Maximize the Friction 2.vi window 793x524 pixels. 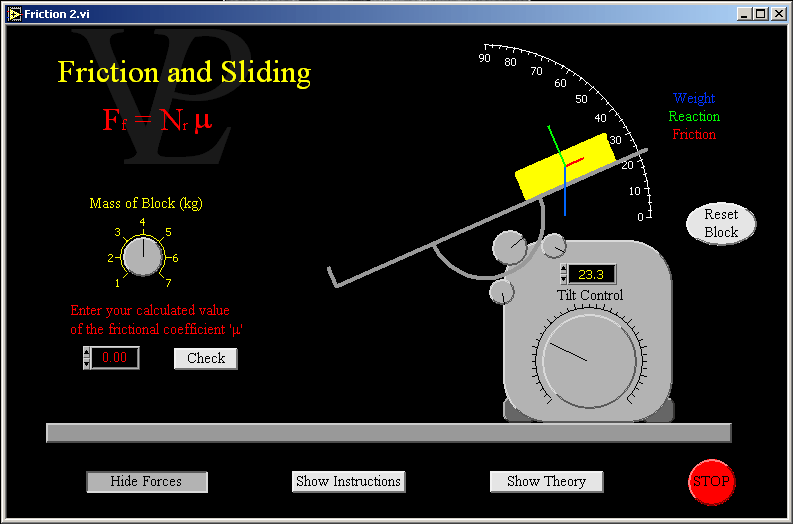point(761,13)
